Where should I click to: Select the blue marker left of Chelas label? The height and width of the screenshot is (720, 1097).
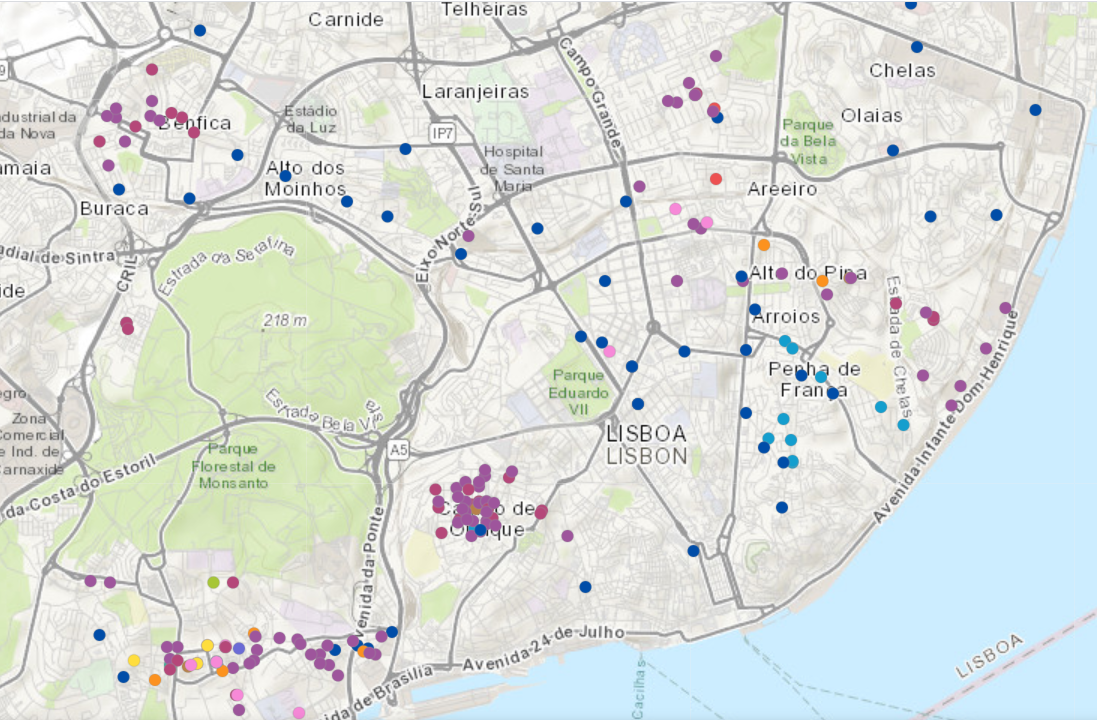[916, 47]
